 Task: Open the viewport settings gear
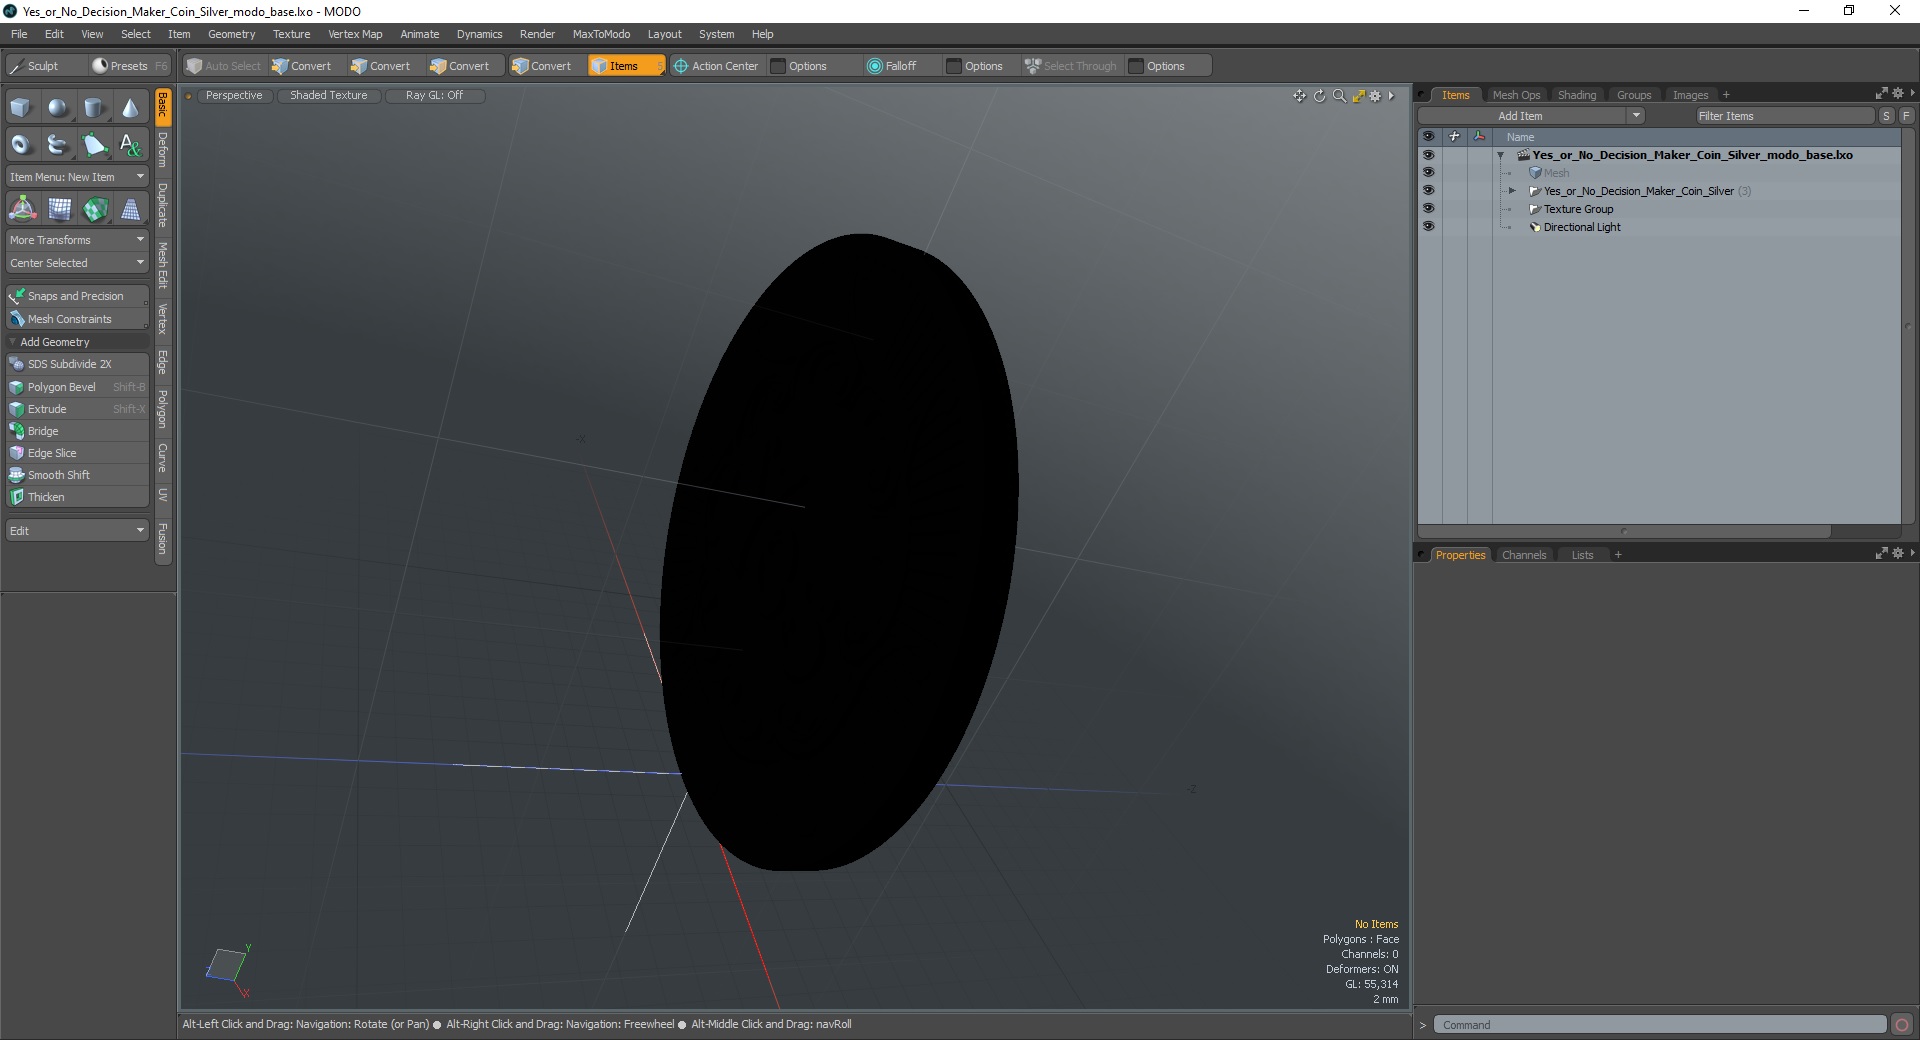[x=1375, y=96]
